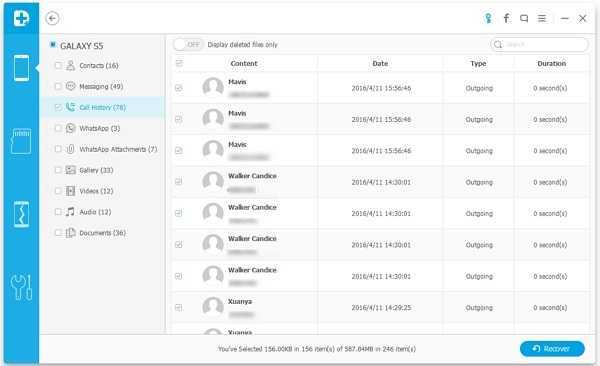Toggle Display deleted files only switch
Screen dimensions: 600x366
[188, 45]
